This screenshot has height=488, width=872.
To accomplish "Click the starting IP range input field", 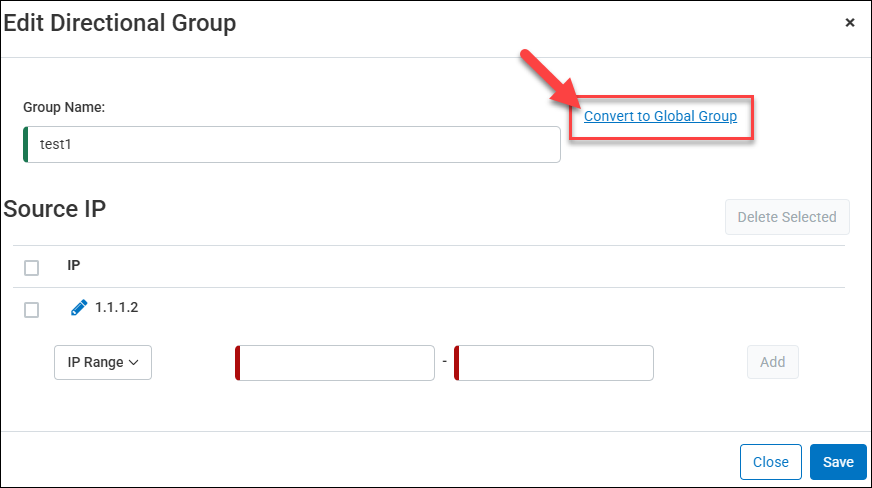I will pos(336,363).
